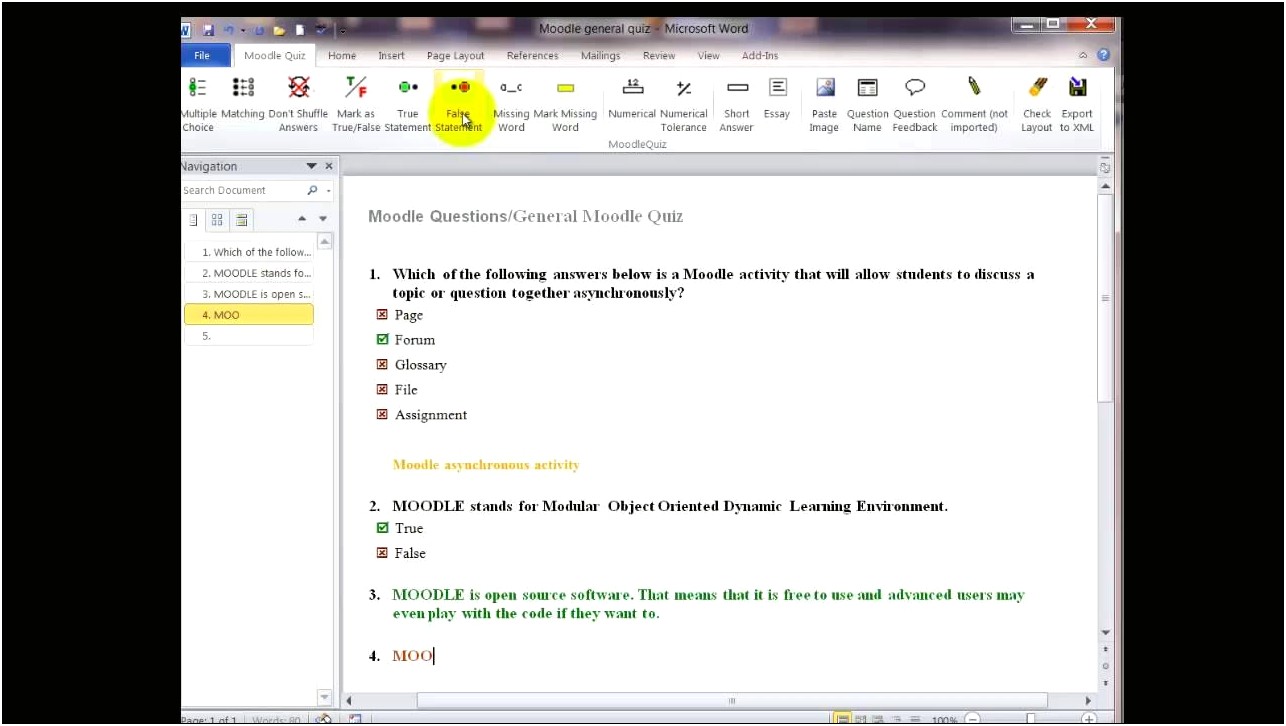Select empty heading '5.' in Navigation pane
The height and width of the screenshot is (726, 1286).
(249, 336)
